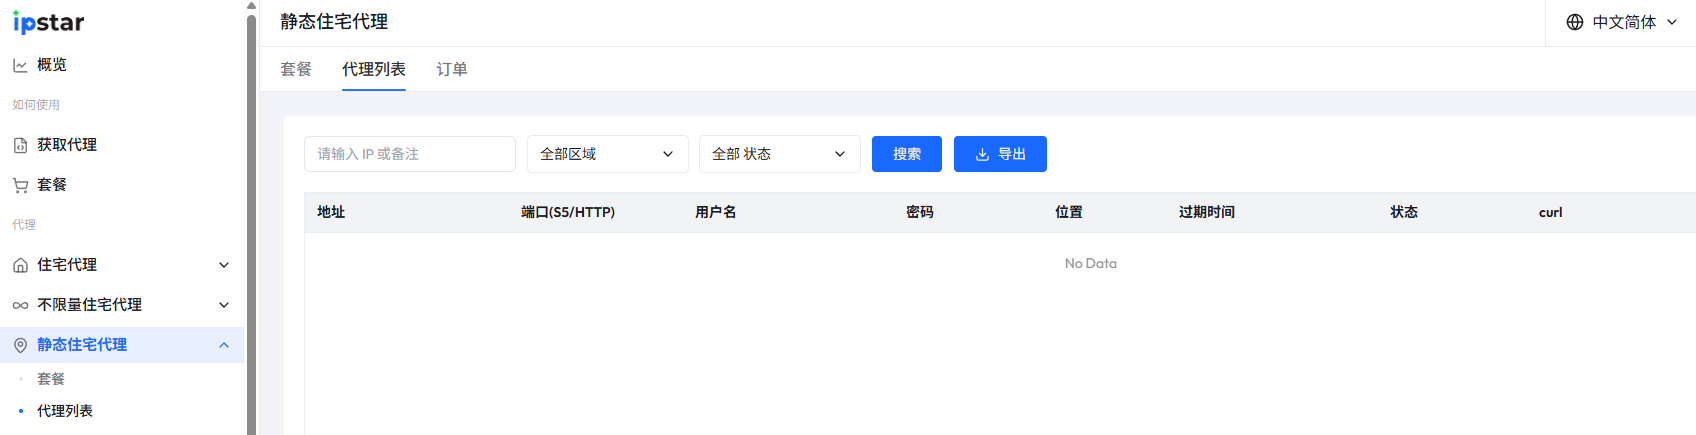Viewport: 1696px width, 435px height.
Task: Click the shopping cart icon beside 套餐
Action: pos(20,185)
